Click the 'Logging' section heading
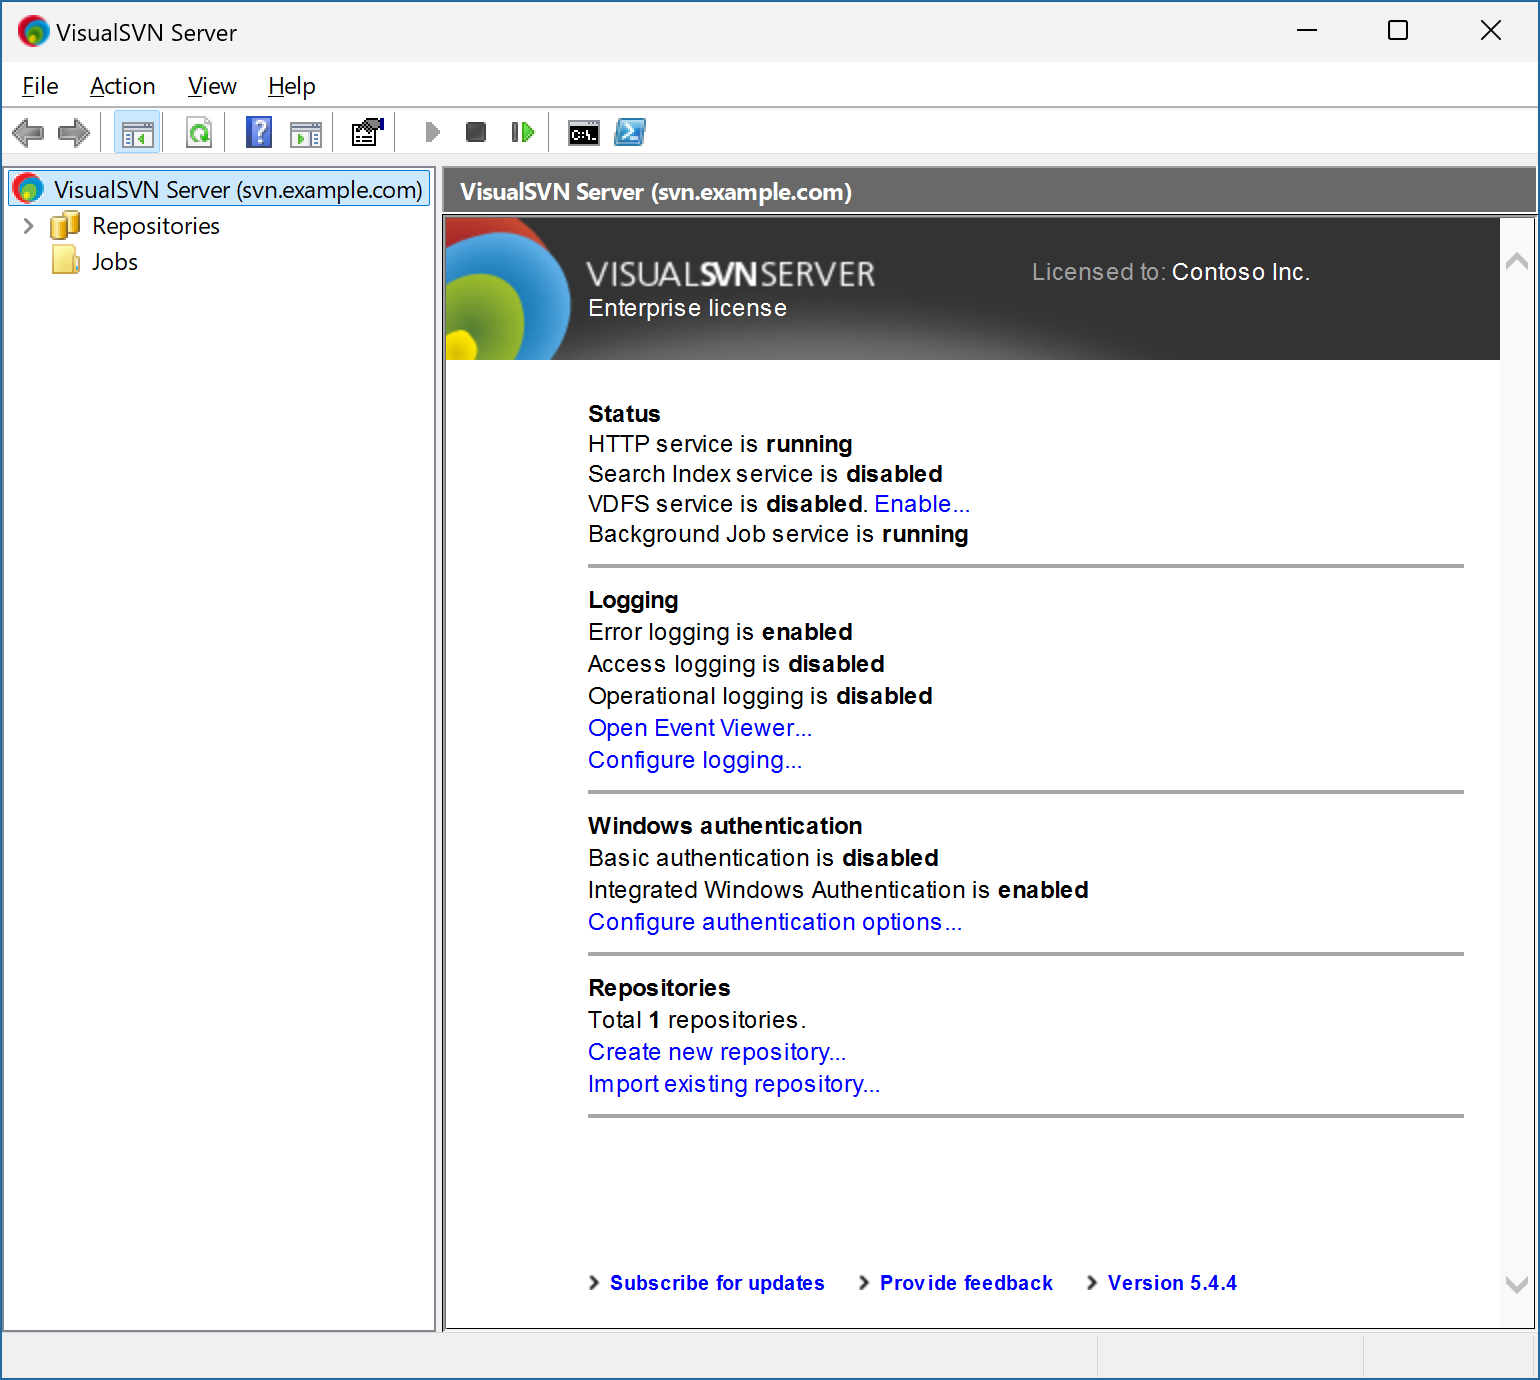The height and width of the screenshot is (1380, 1540). click(633, 600)
